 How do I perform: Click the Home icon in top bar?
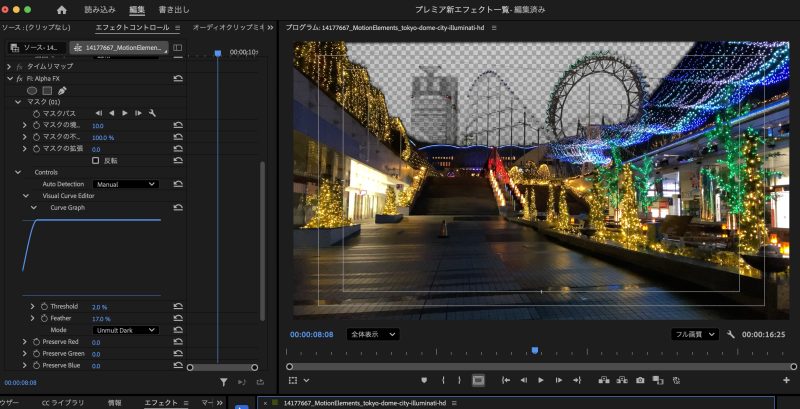[61, 9]
